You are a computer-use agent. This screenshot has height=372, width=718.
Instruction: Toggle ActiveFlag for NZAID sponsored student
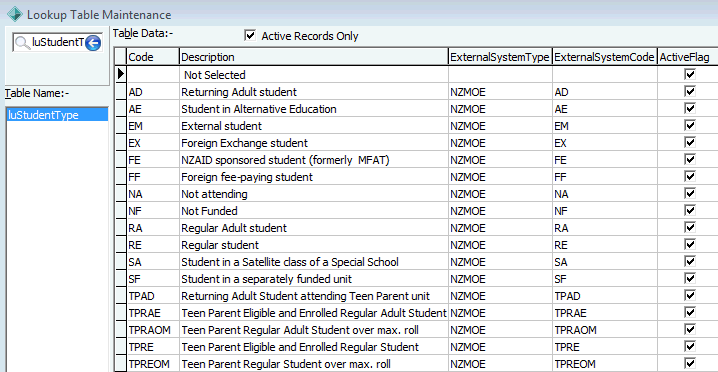(690, 159)
